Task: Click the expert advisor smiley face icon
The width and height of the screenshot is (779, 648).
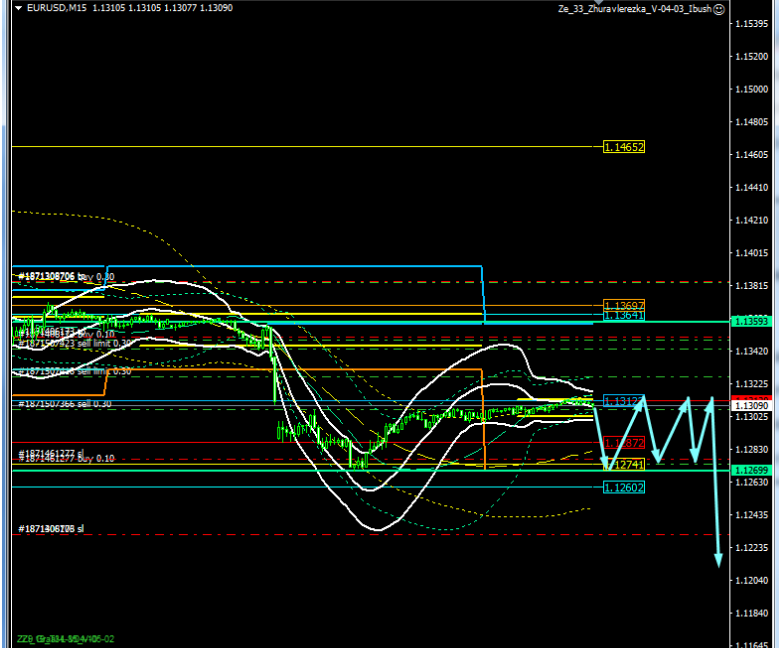Action: pyautogui.click(x=718, y=9)
